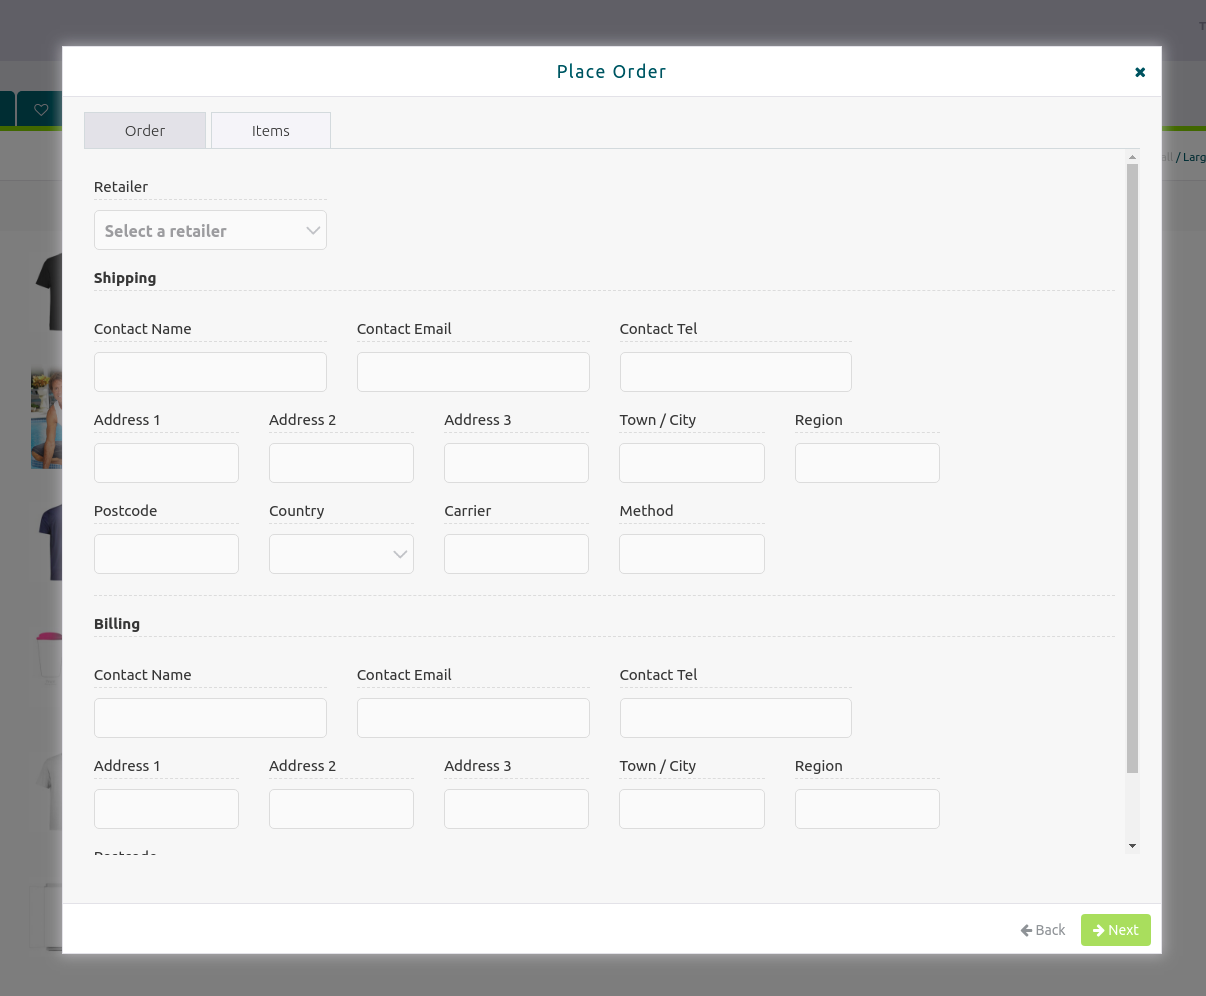The width and height of the screenshot is (1206, 996).
Task: Select the Shipping Region field
Action: (867, 463)
